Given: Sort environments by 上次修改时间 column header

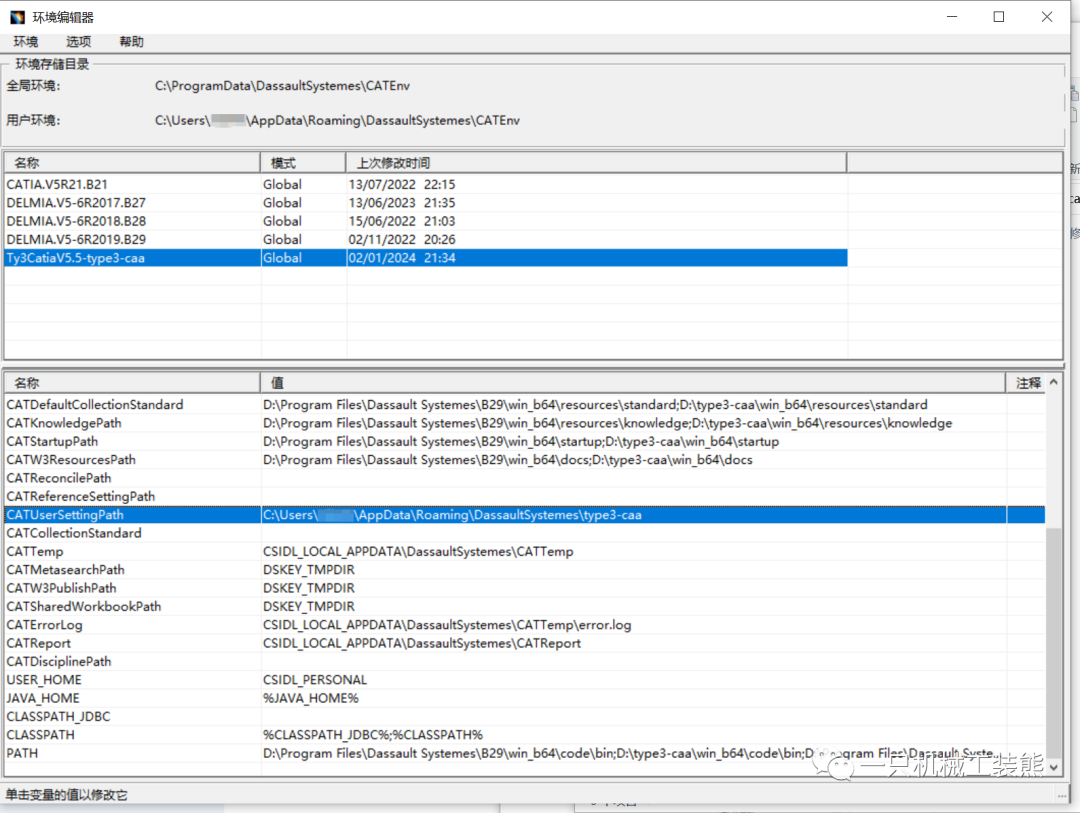Looking at the screenshot, I should tap(596, 163).
